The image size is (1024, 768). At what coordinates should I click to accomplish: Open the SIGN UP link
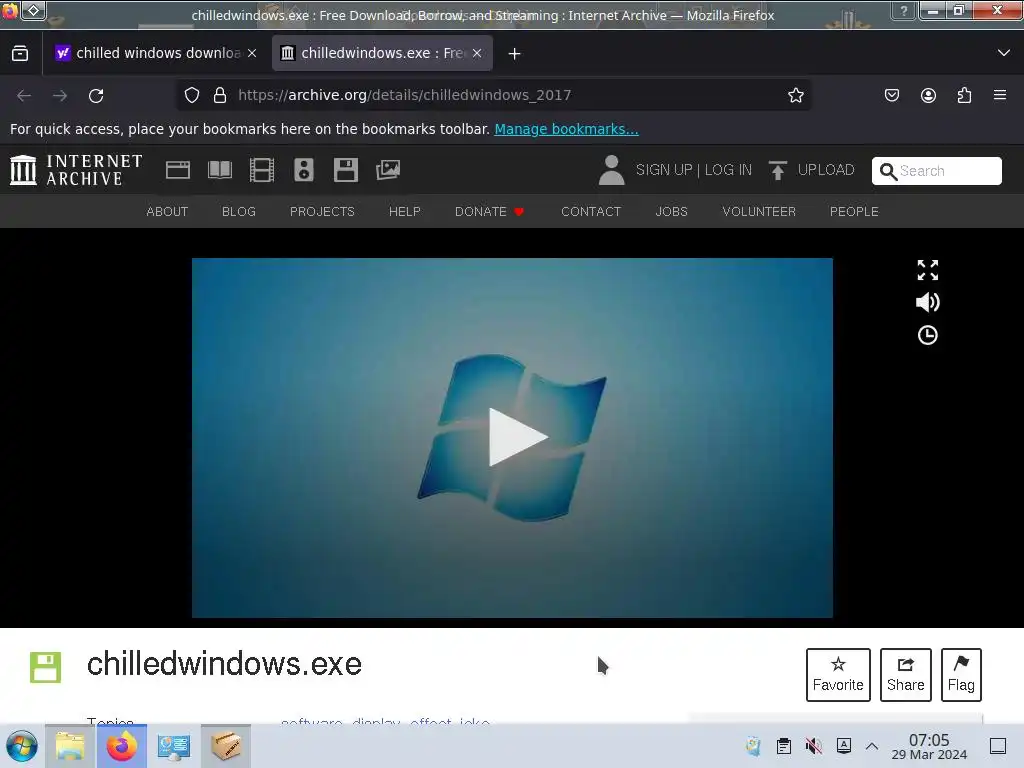[x=664, y=170]
